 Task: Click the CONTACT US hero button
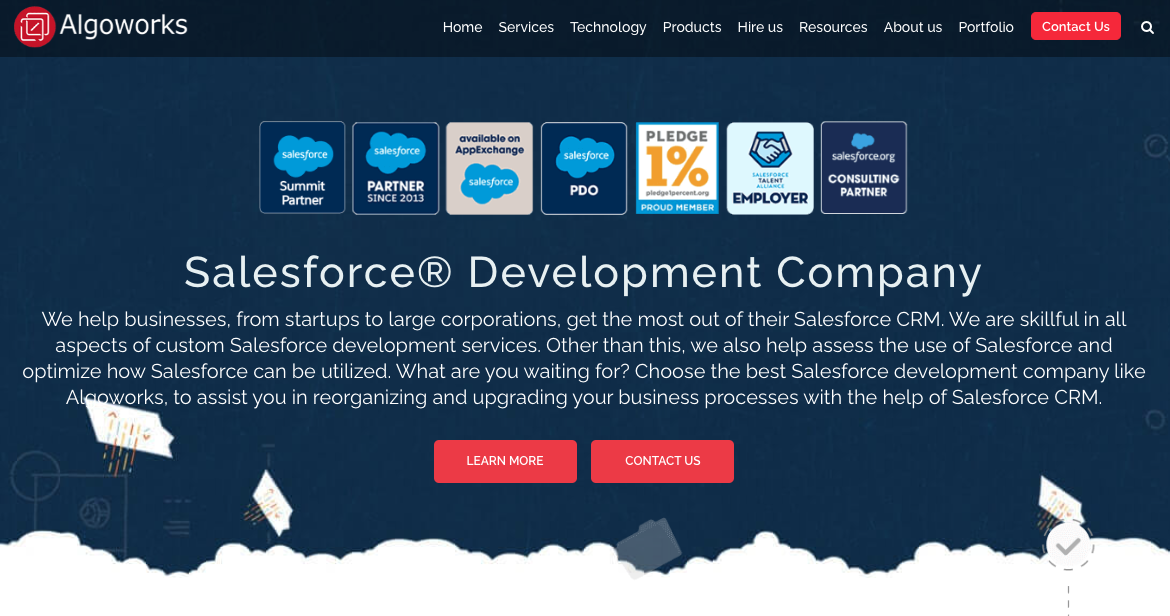coord(663,461)
